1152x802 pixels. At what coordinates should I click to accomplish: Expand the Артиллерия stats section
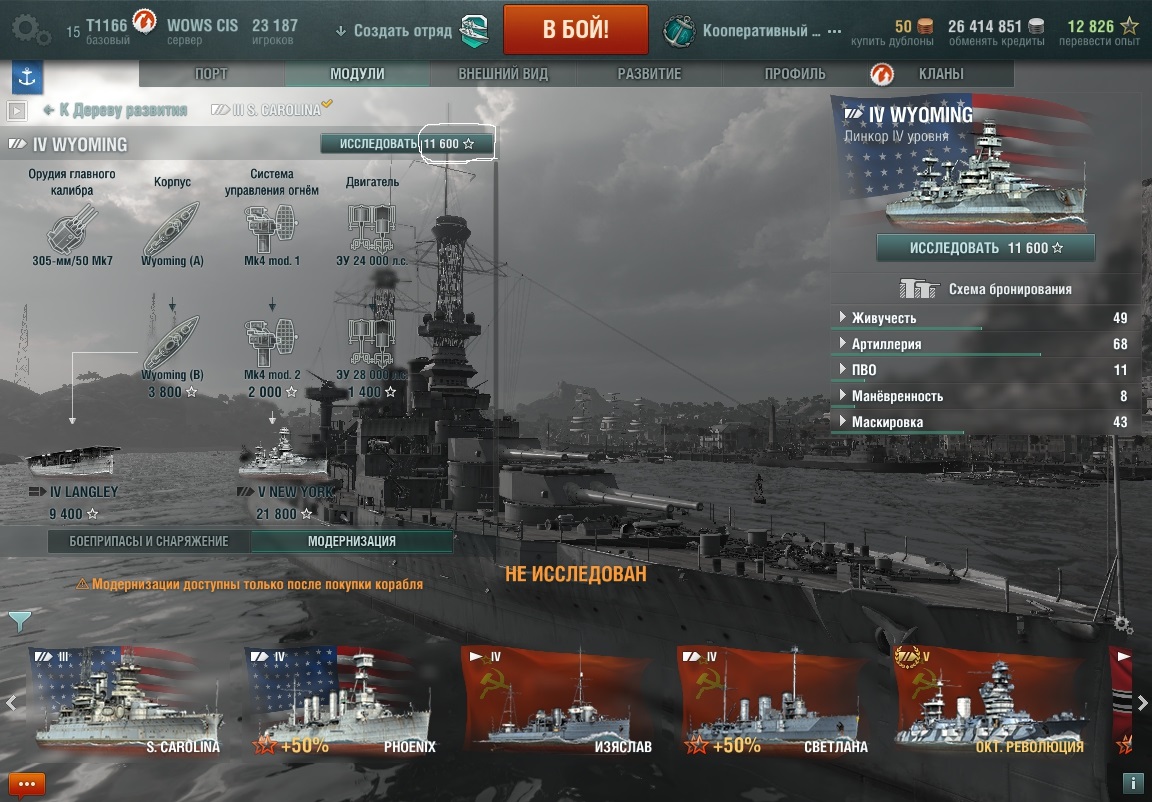(985, 344)
